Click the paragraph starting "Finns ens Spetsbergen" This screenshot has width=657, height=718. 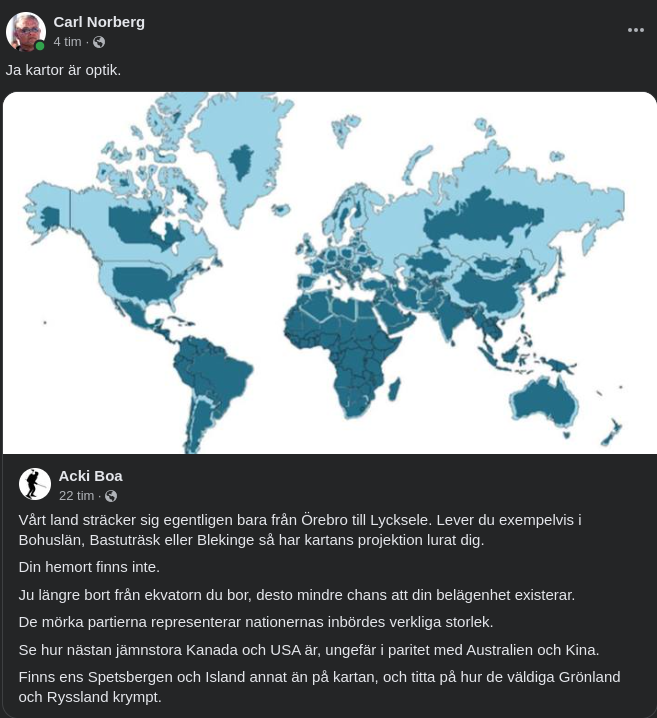click(x=319, y=687)
